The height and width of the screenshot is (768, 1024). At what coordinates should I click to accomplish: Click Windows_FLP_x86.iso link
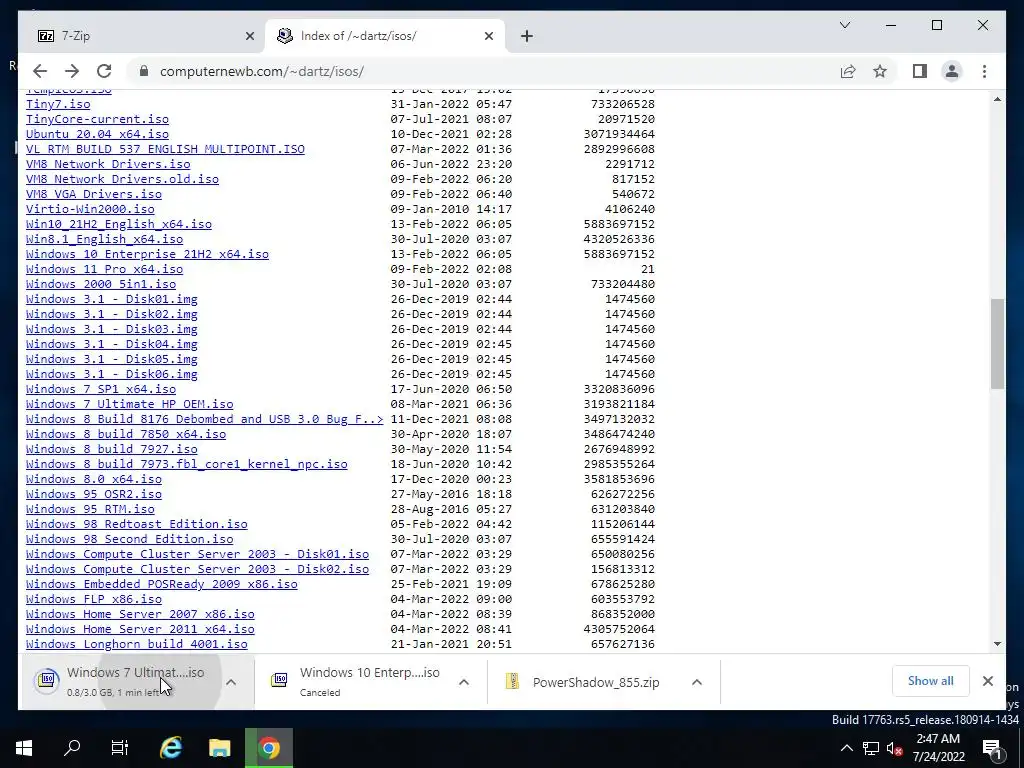(93, 599)
